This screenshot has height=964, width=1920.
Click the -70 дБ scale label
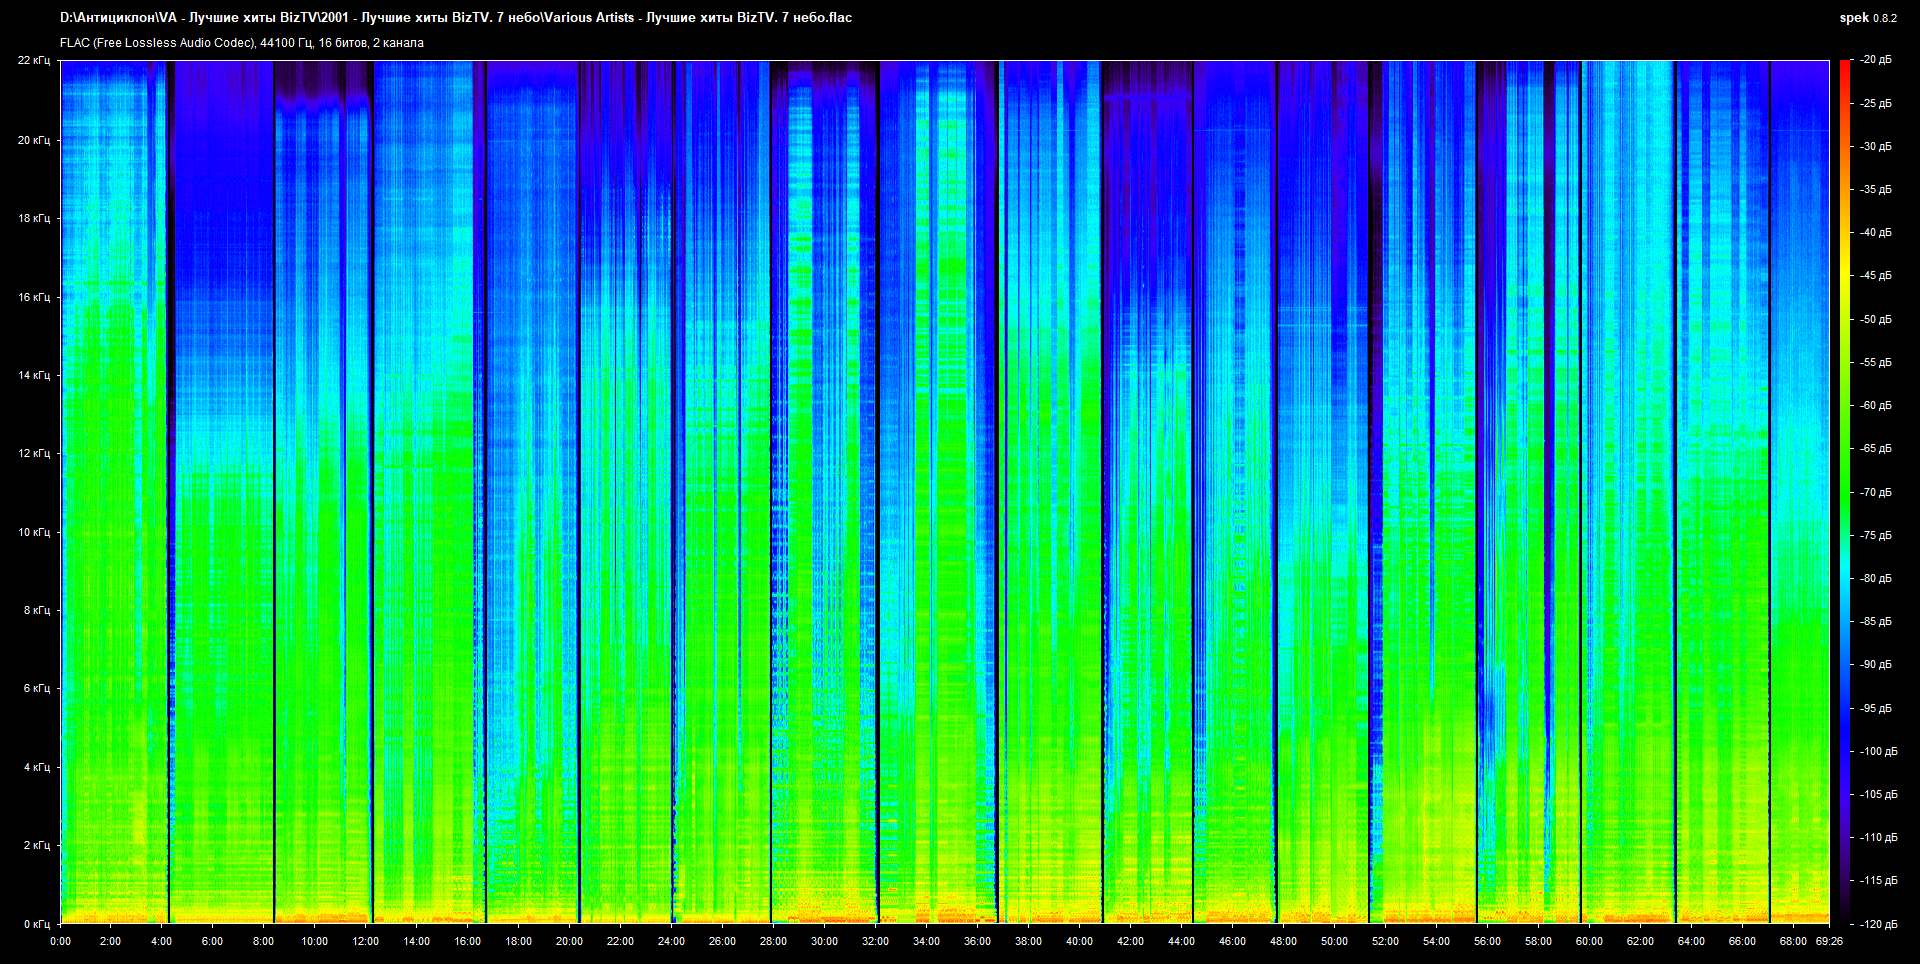click(x=1876, y=492)
